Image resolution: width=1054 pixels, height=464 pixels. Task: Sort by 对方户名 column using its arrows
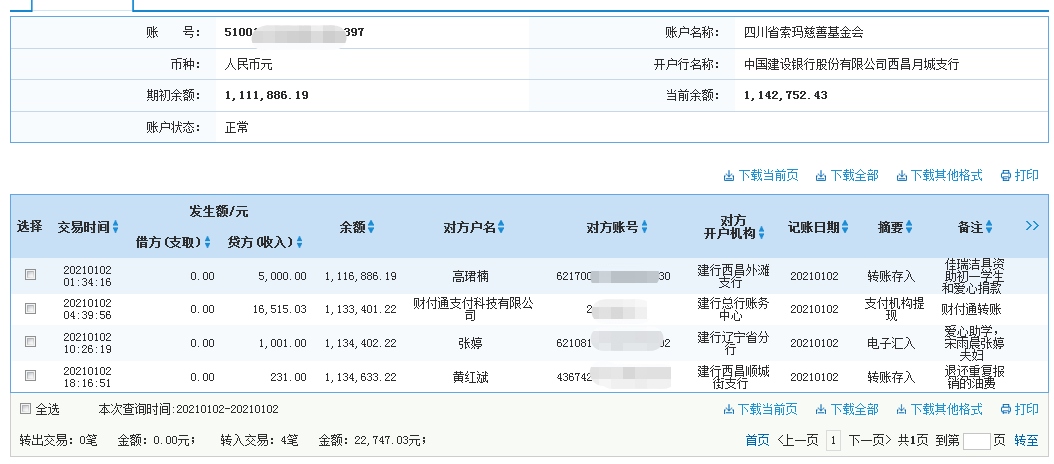coord(501,227)
